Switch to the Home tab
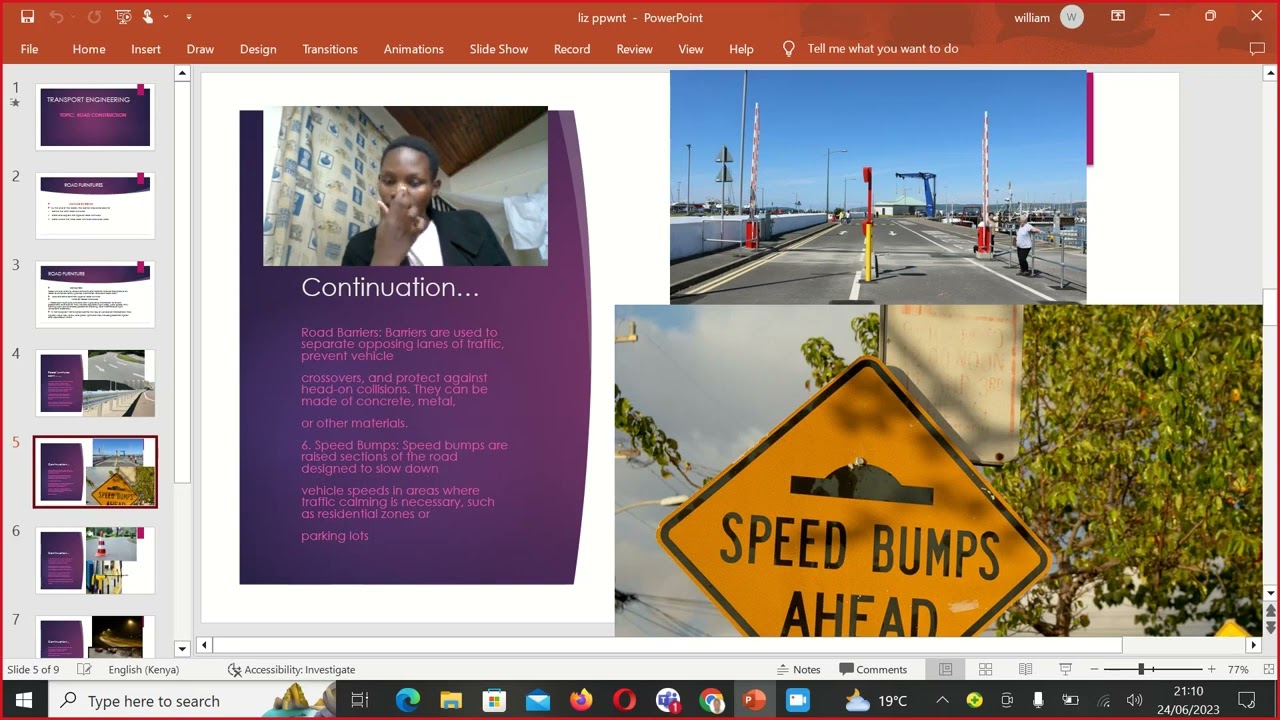Viewport: 1280px width, 720px height. pos(89,49)
